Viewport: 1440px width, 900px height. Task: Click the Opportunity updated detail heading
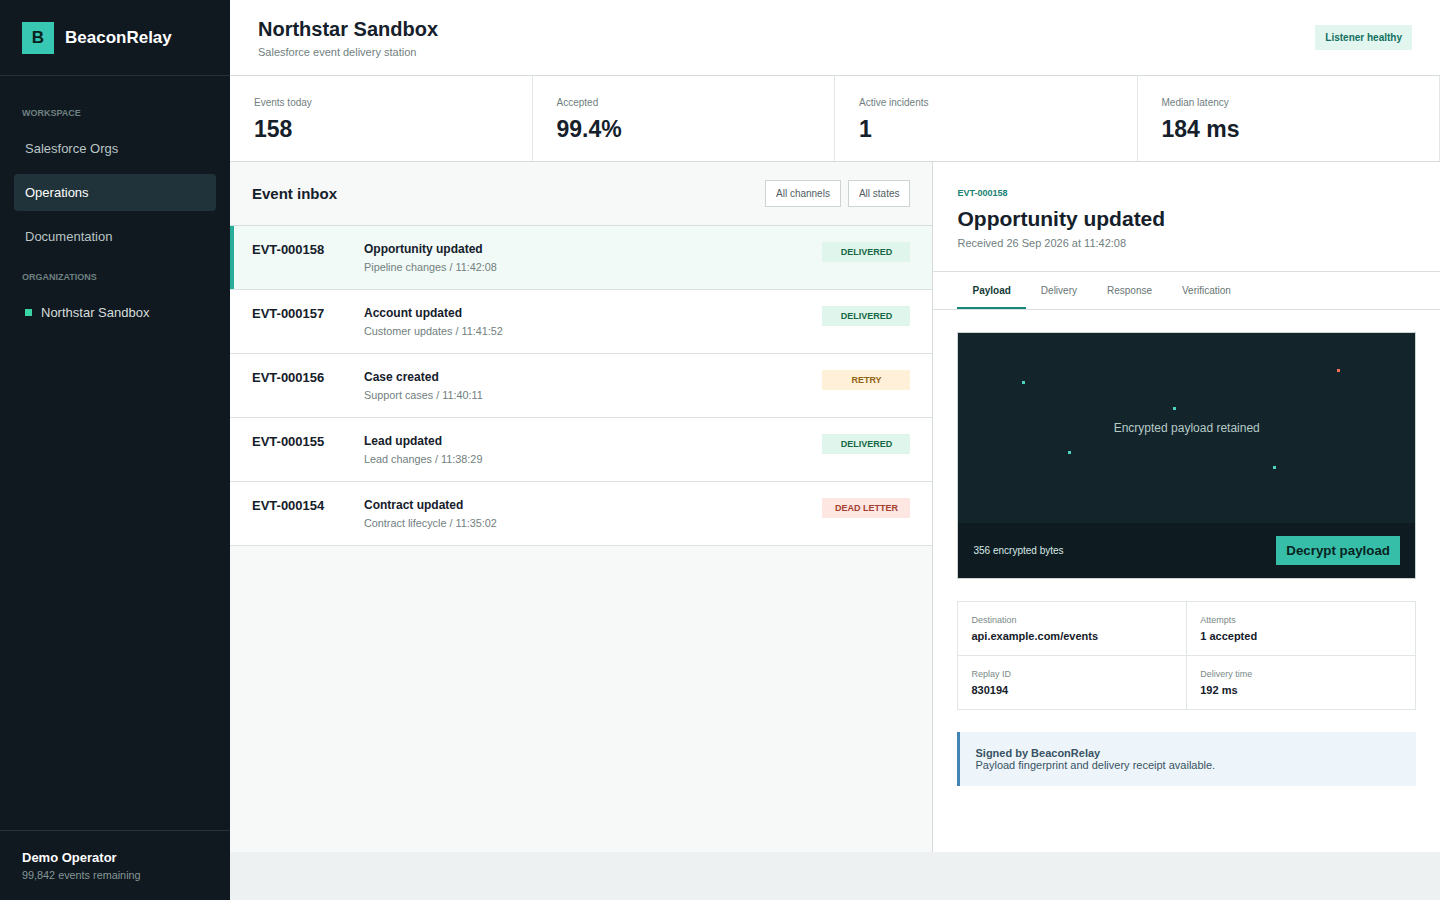[x=1061, y=219]
